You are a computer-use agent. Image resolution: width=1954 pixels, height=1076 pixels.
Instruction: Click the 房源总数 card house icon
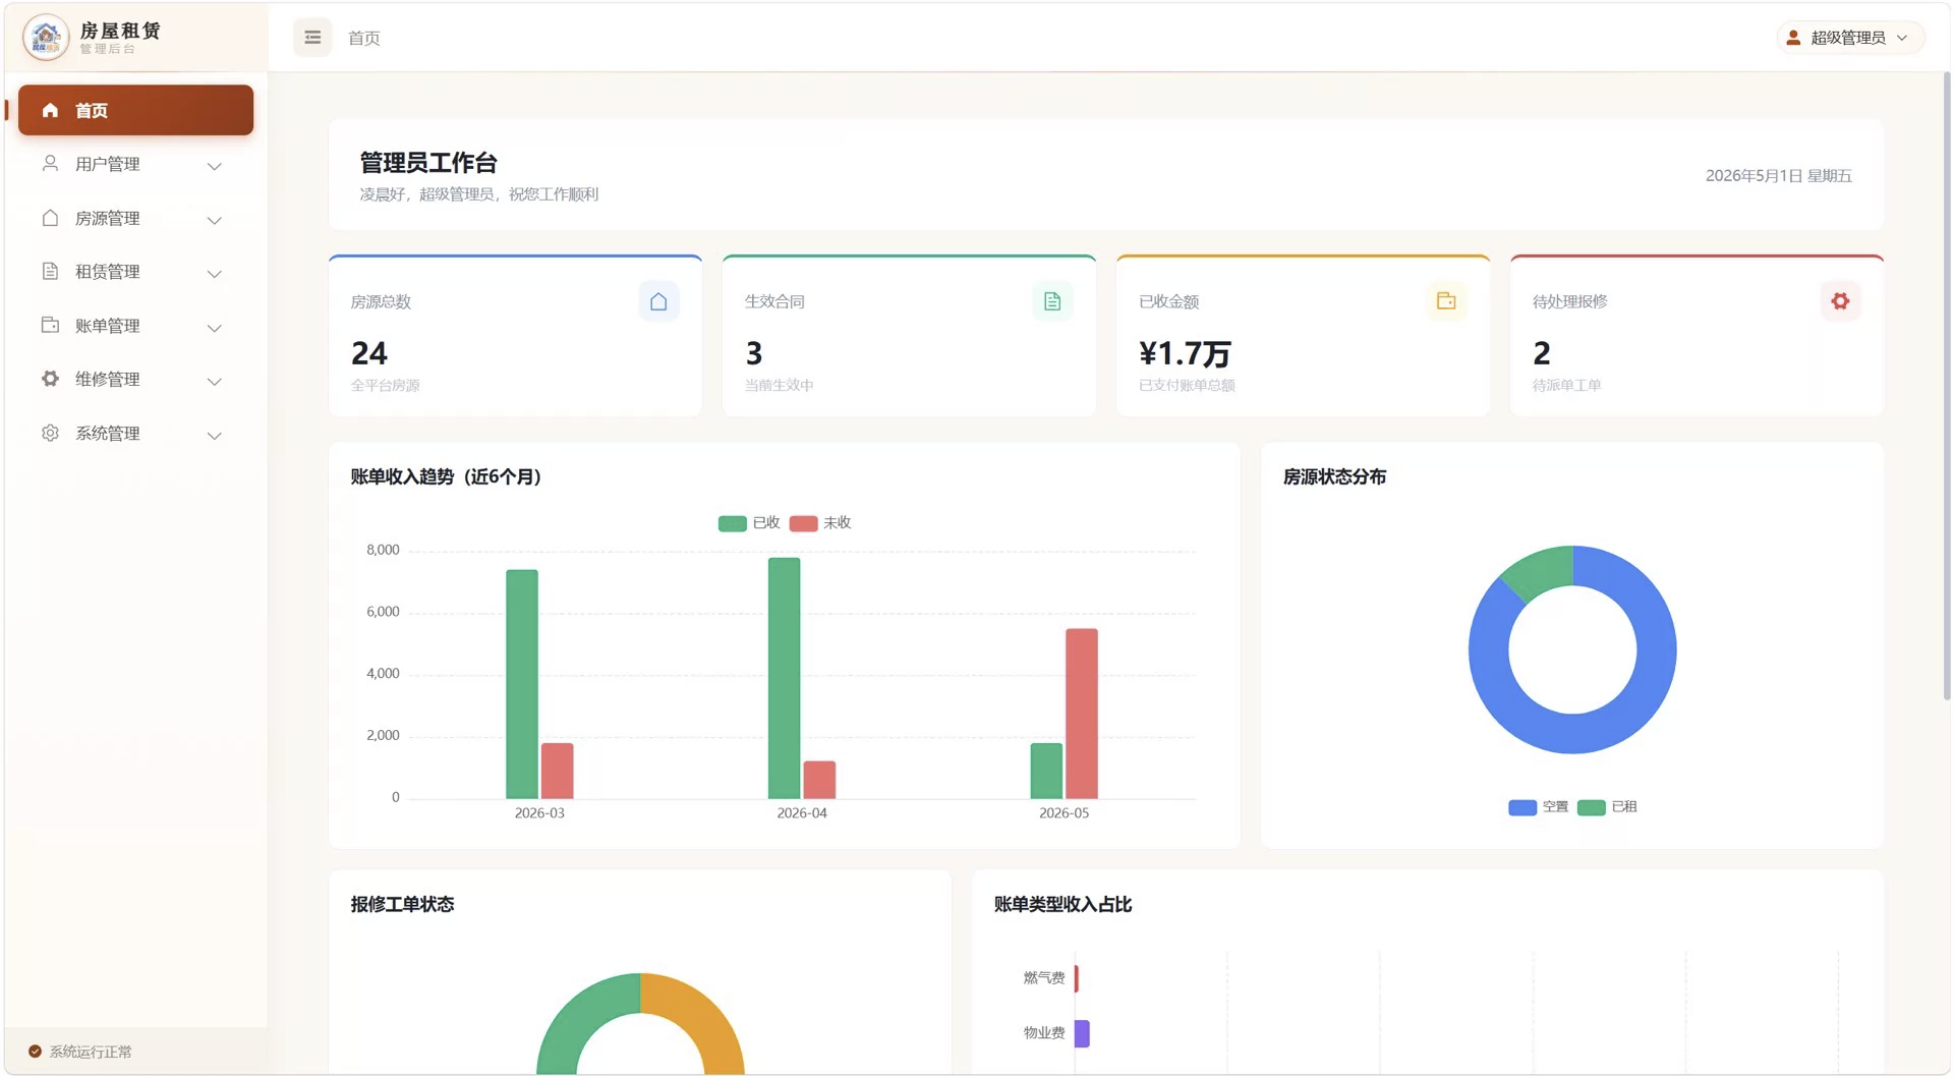[659, 301]
